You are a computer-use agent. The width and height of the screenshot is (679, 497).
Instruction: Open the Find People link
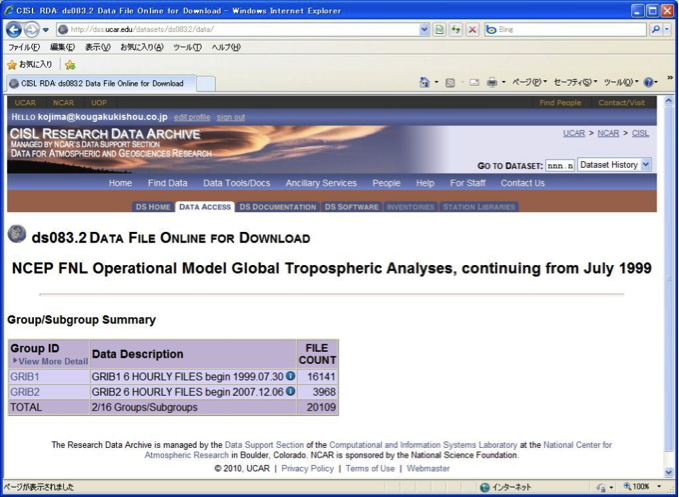click(560, 103)
